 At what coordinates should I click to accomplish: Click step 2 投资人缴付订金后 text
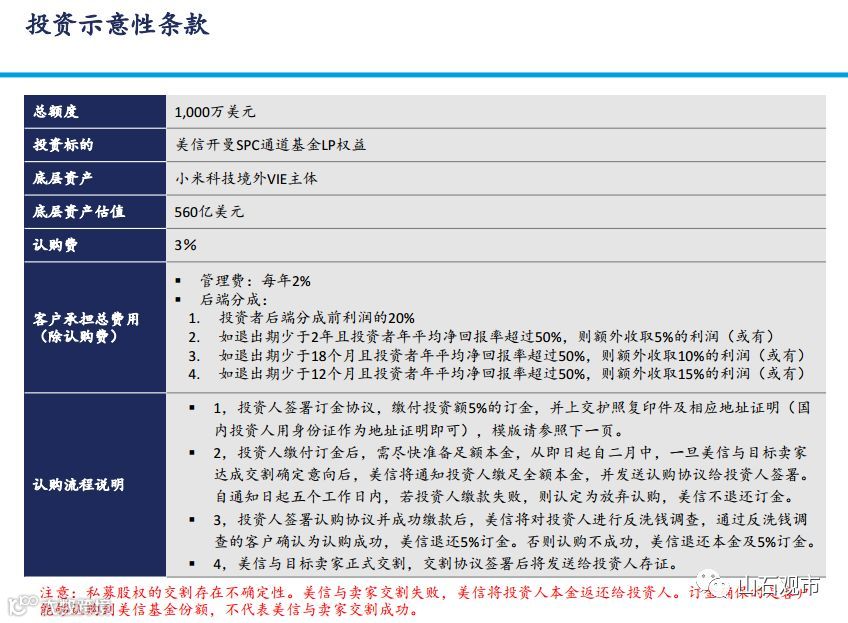point(511,474)
